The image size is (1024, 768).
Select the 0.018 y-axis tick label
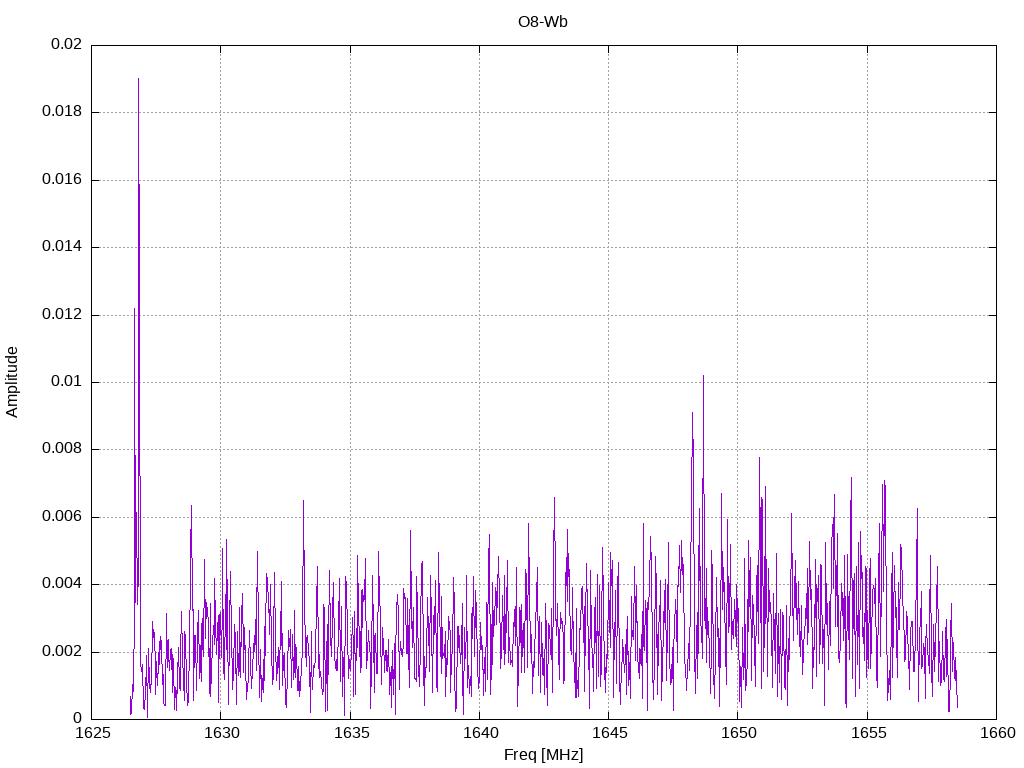tap(62, 112)
